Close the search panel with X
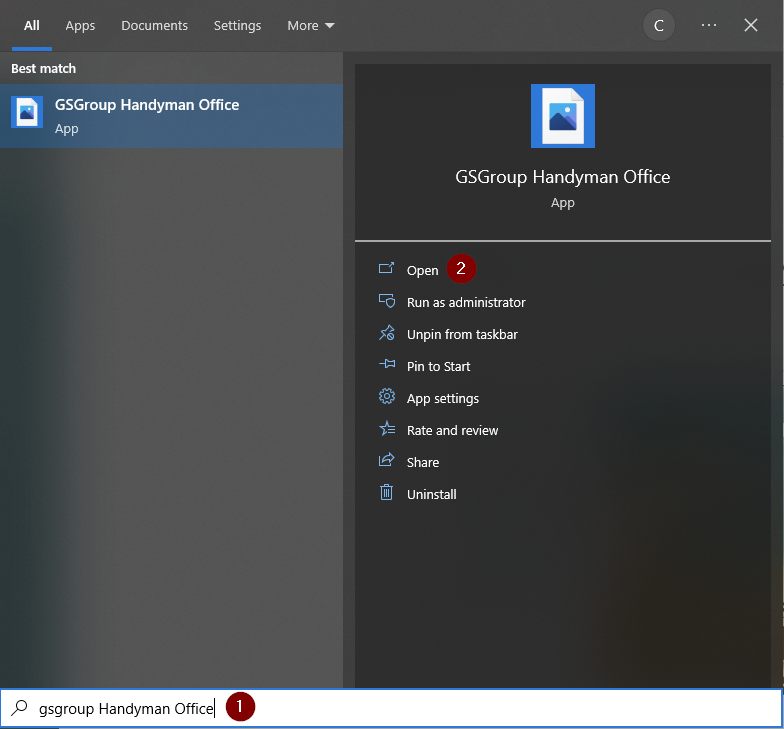The image size is (784, 729). pos(750,25)
